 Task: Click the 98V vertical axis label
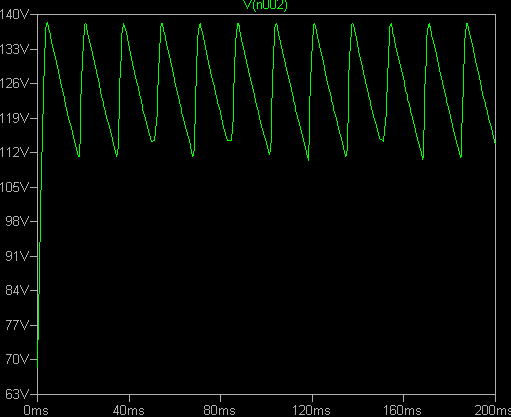point(17,221)
